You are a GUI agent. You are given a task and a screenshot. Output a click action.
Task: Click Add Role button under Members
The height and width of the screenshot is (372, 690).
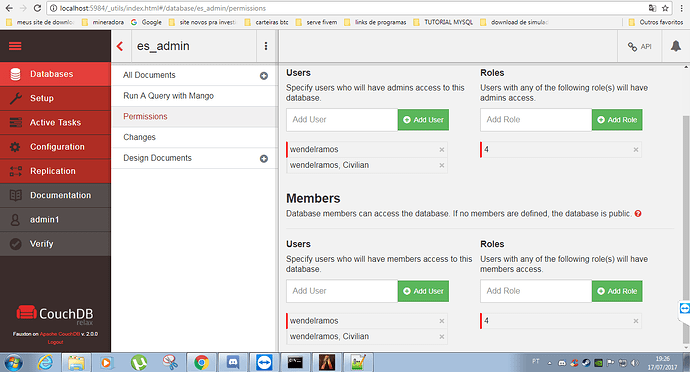tap(617, 291)
